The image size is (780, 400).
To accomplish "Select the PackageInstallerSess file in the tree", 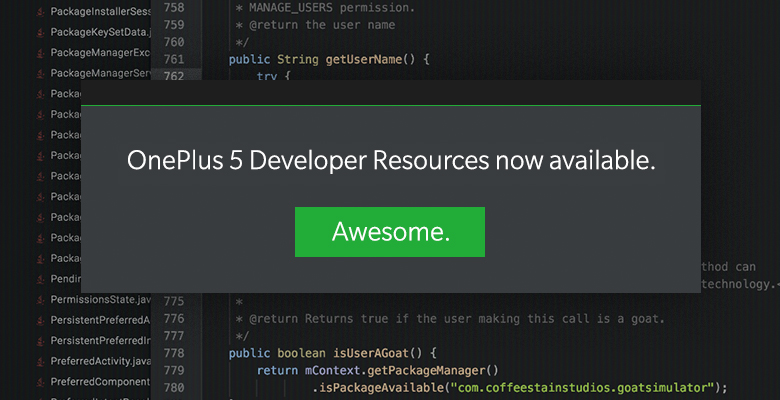I will pyautogui.click(x=100, y=11).
